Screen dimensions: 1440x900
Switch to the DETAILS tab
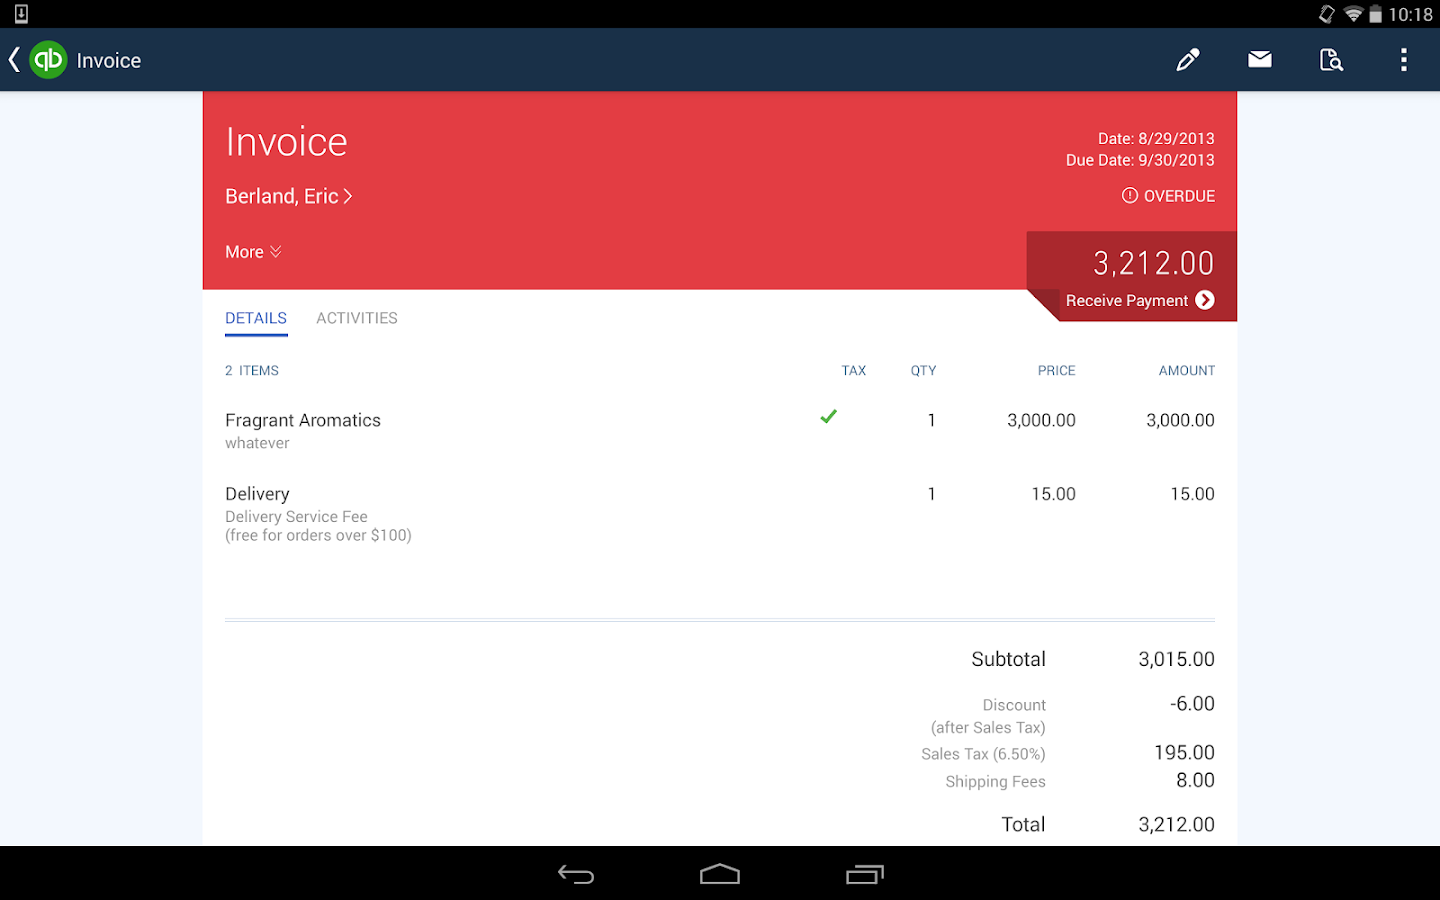[256, 318]
